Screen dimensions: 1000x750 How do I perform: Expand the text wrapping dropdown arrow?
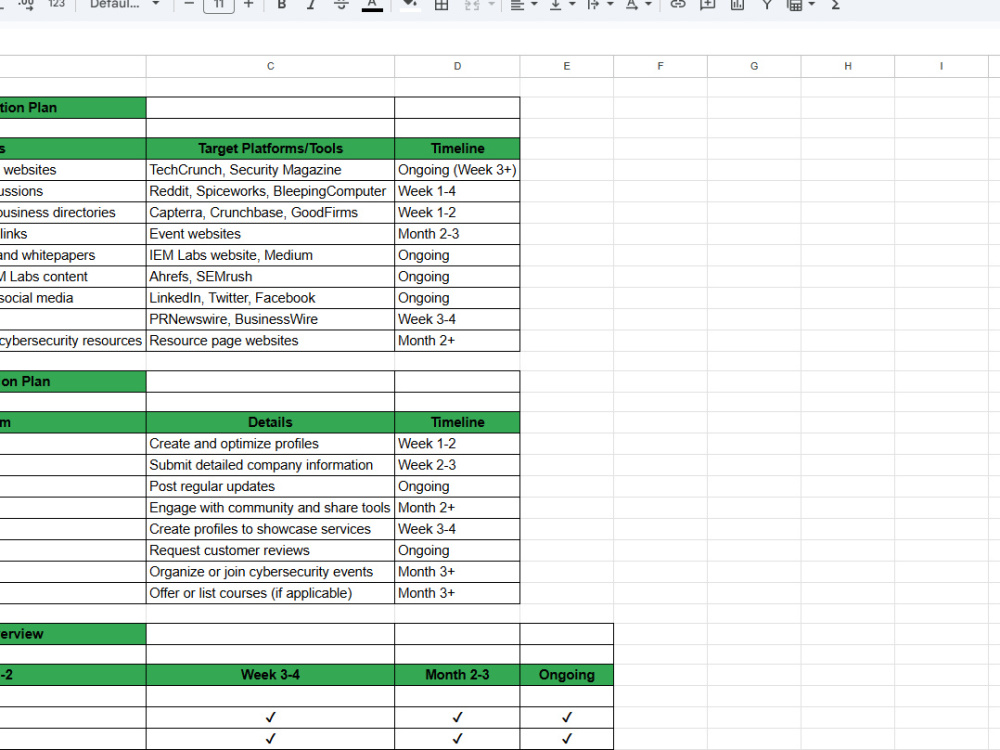610,4
